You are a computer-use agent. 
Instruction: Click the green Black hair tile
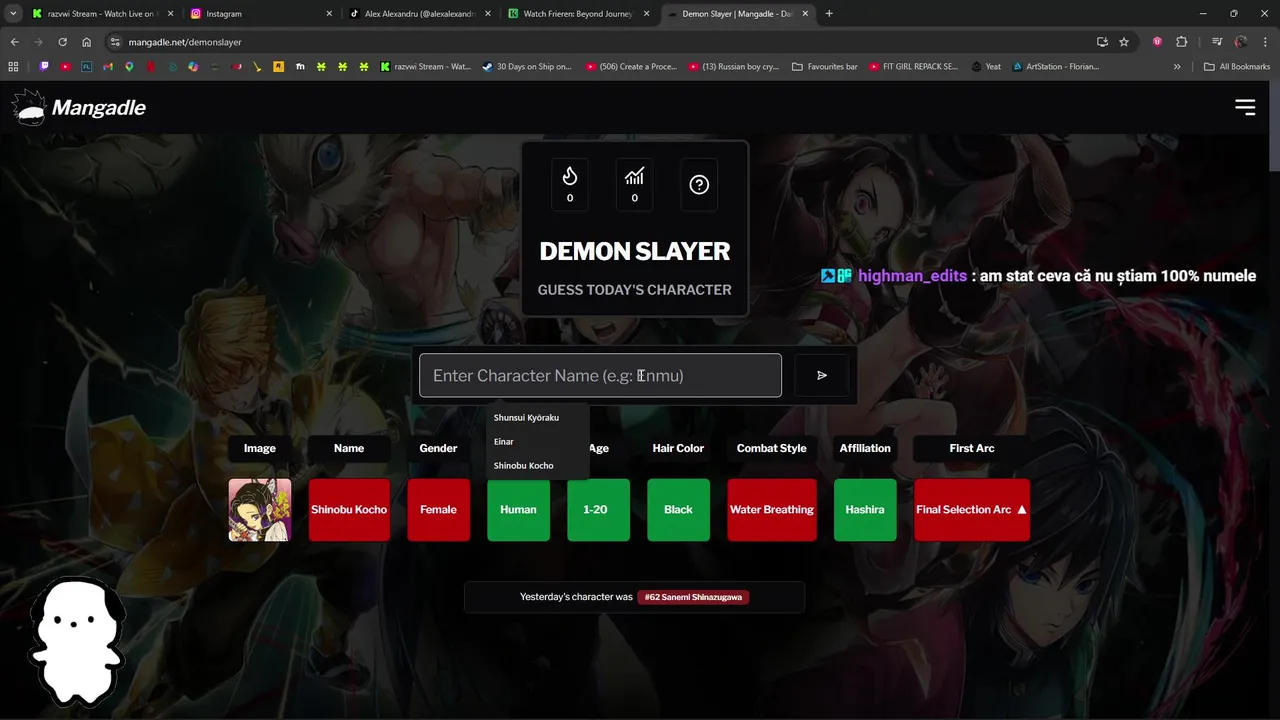click(x=678, y=510)
